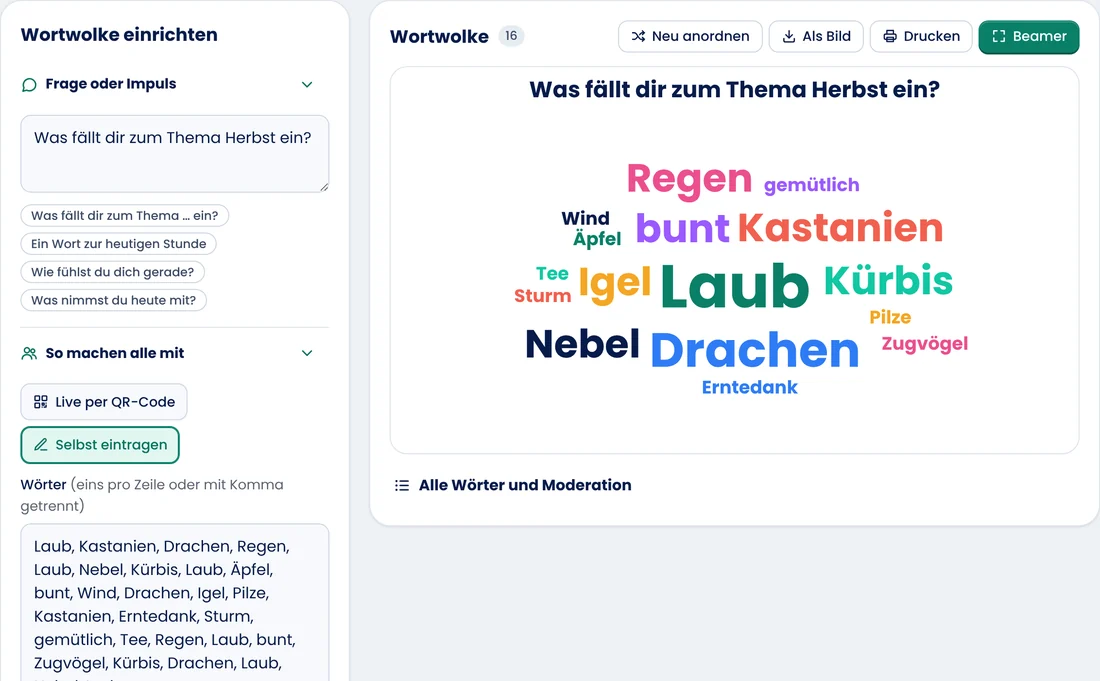Click into the question text field

tap(175, 154)
